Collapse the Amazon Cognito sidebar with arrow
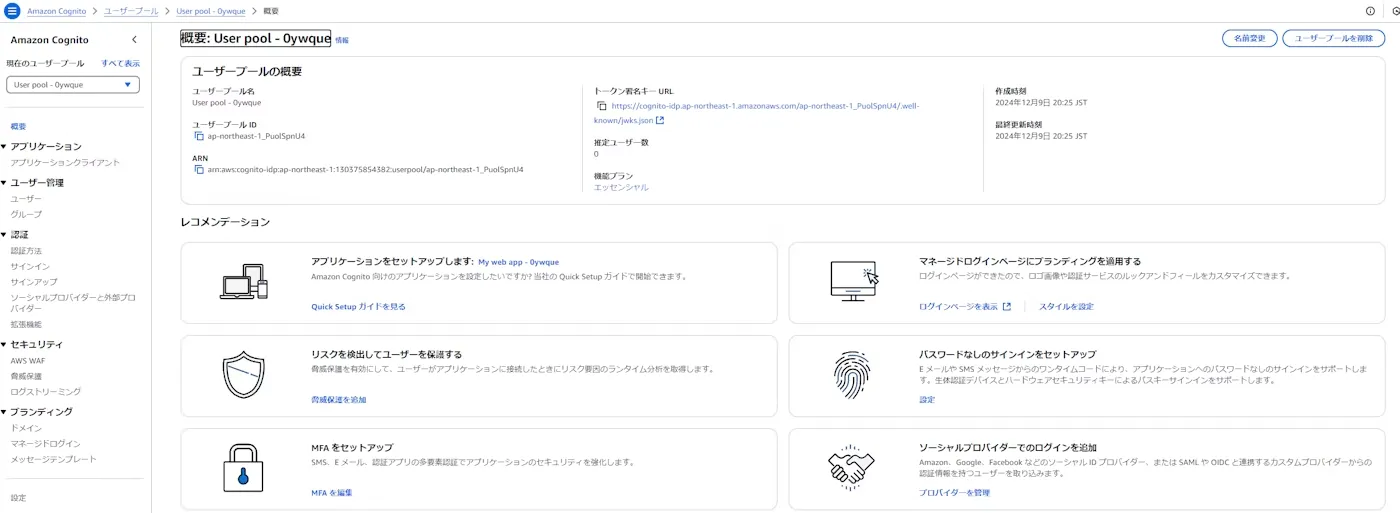 pyautogui.click(x=134, y=40)
